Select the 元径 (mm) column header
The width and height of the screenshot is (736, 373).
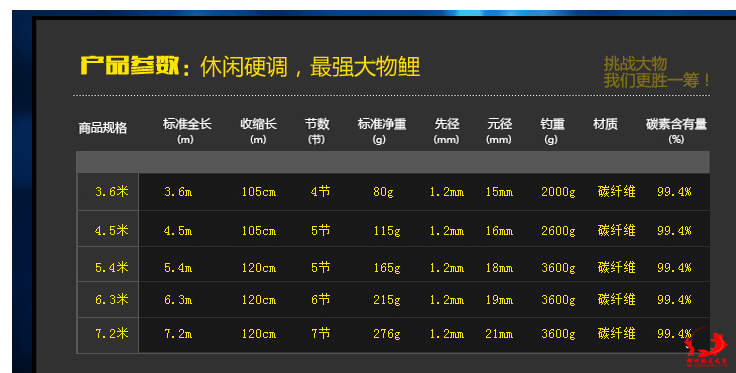[x=499, y=131]
